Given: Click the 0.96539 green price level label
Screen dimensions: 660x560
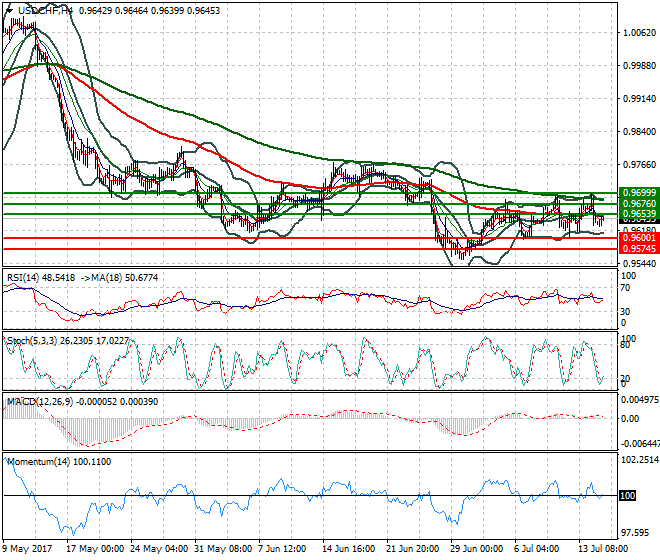Looking at the screenshot, I should [639, 213].
